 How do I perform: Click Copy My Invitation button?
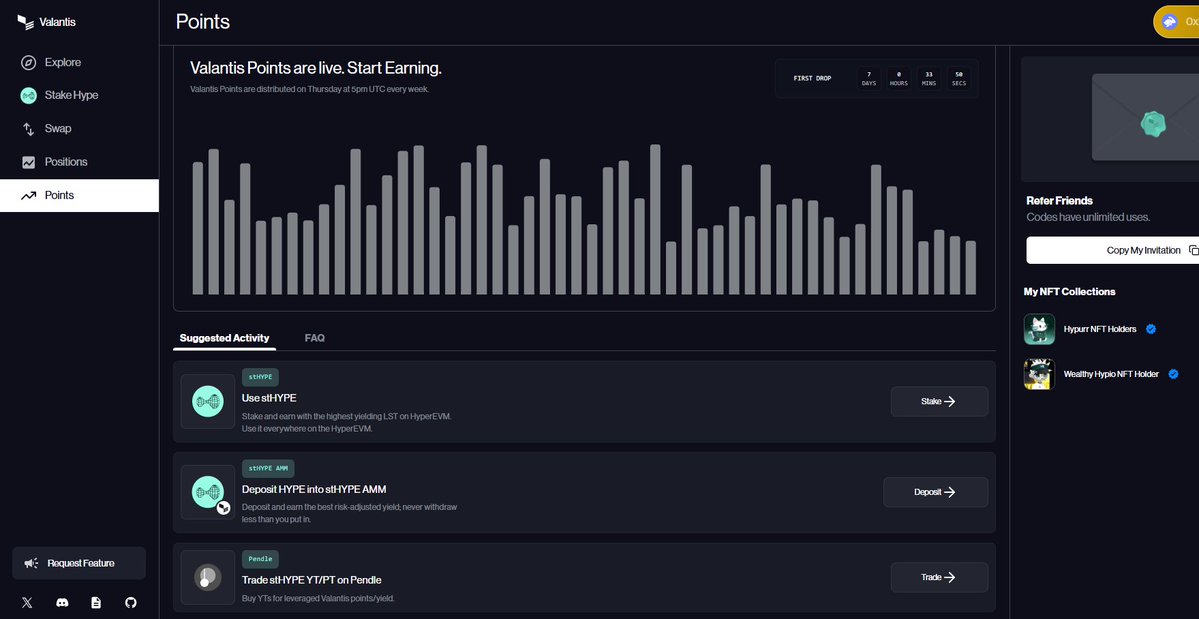pos(1113,250)
